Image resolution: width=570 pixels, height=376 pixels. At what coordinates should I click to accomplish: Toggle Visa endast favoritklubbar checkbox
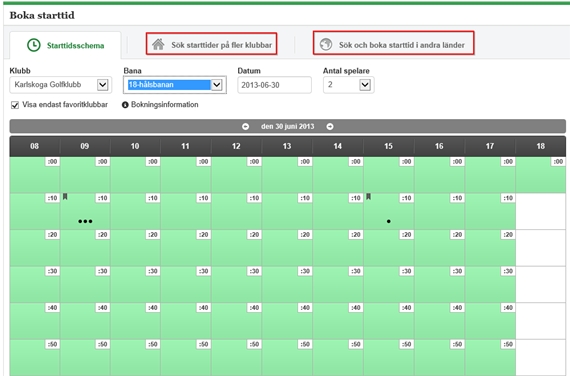click(15, 105)
